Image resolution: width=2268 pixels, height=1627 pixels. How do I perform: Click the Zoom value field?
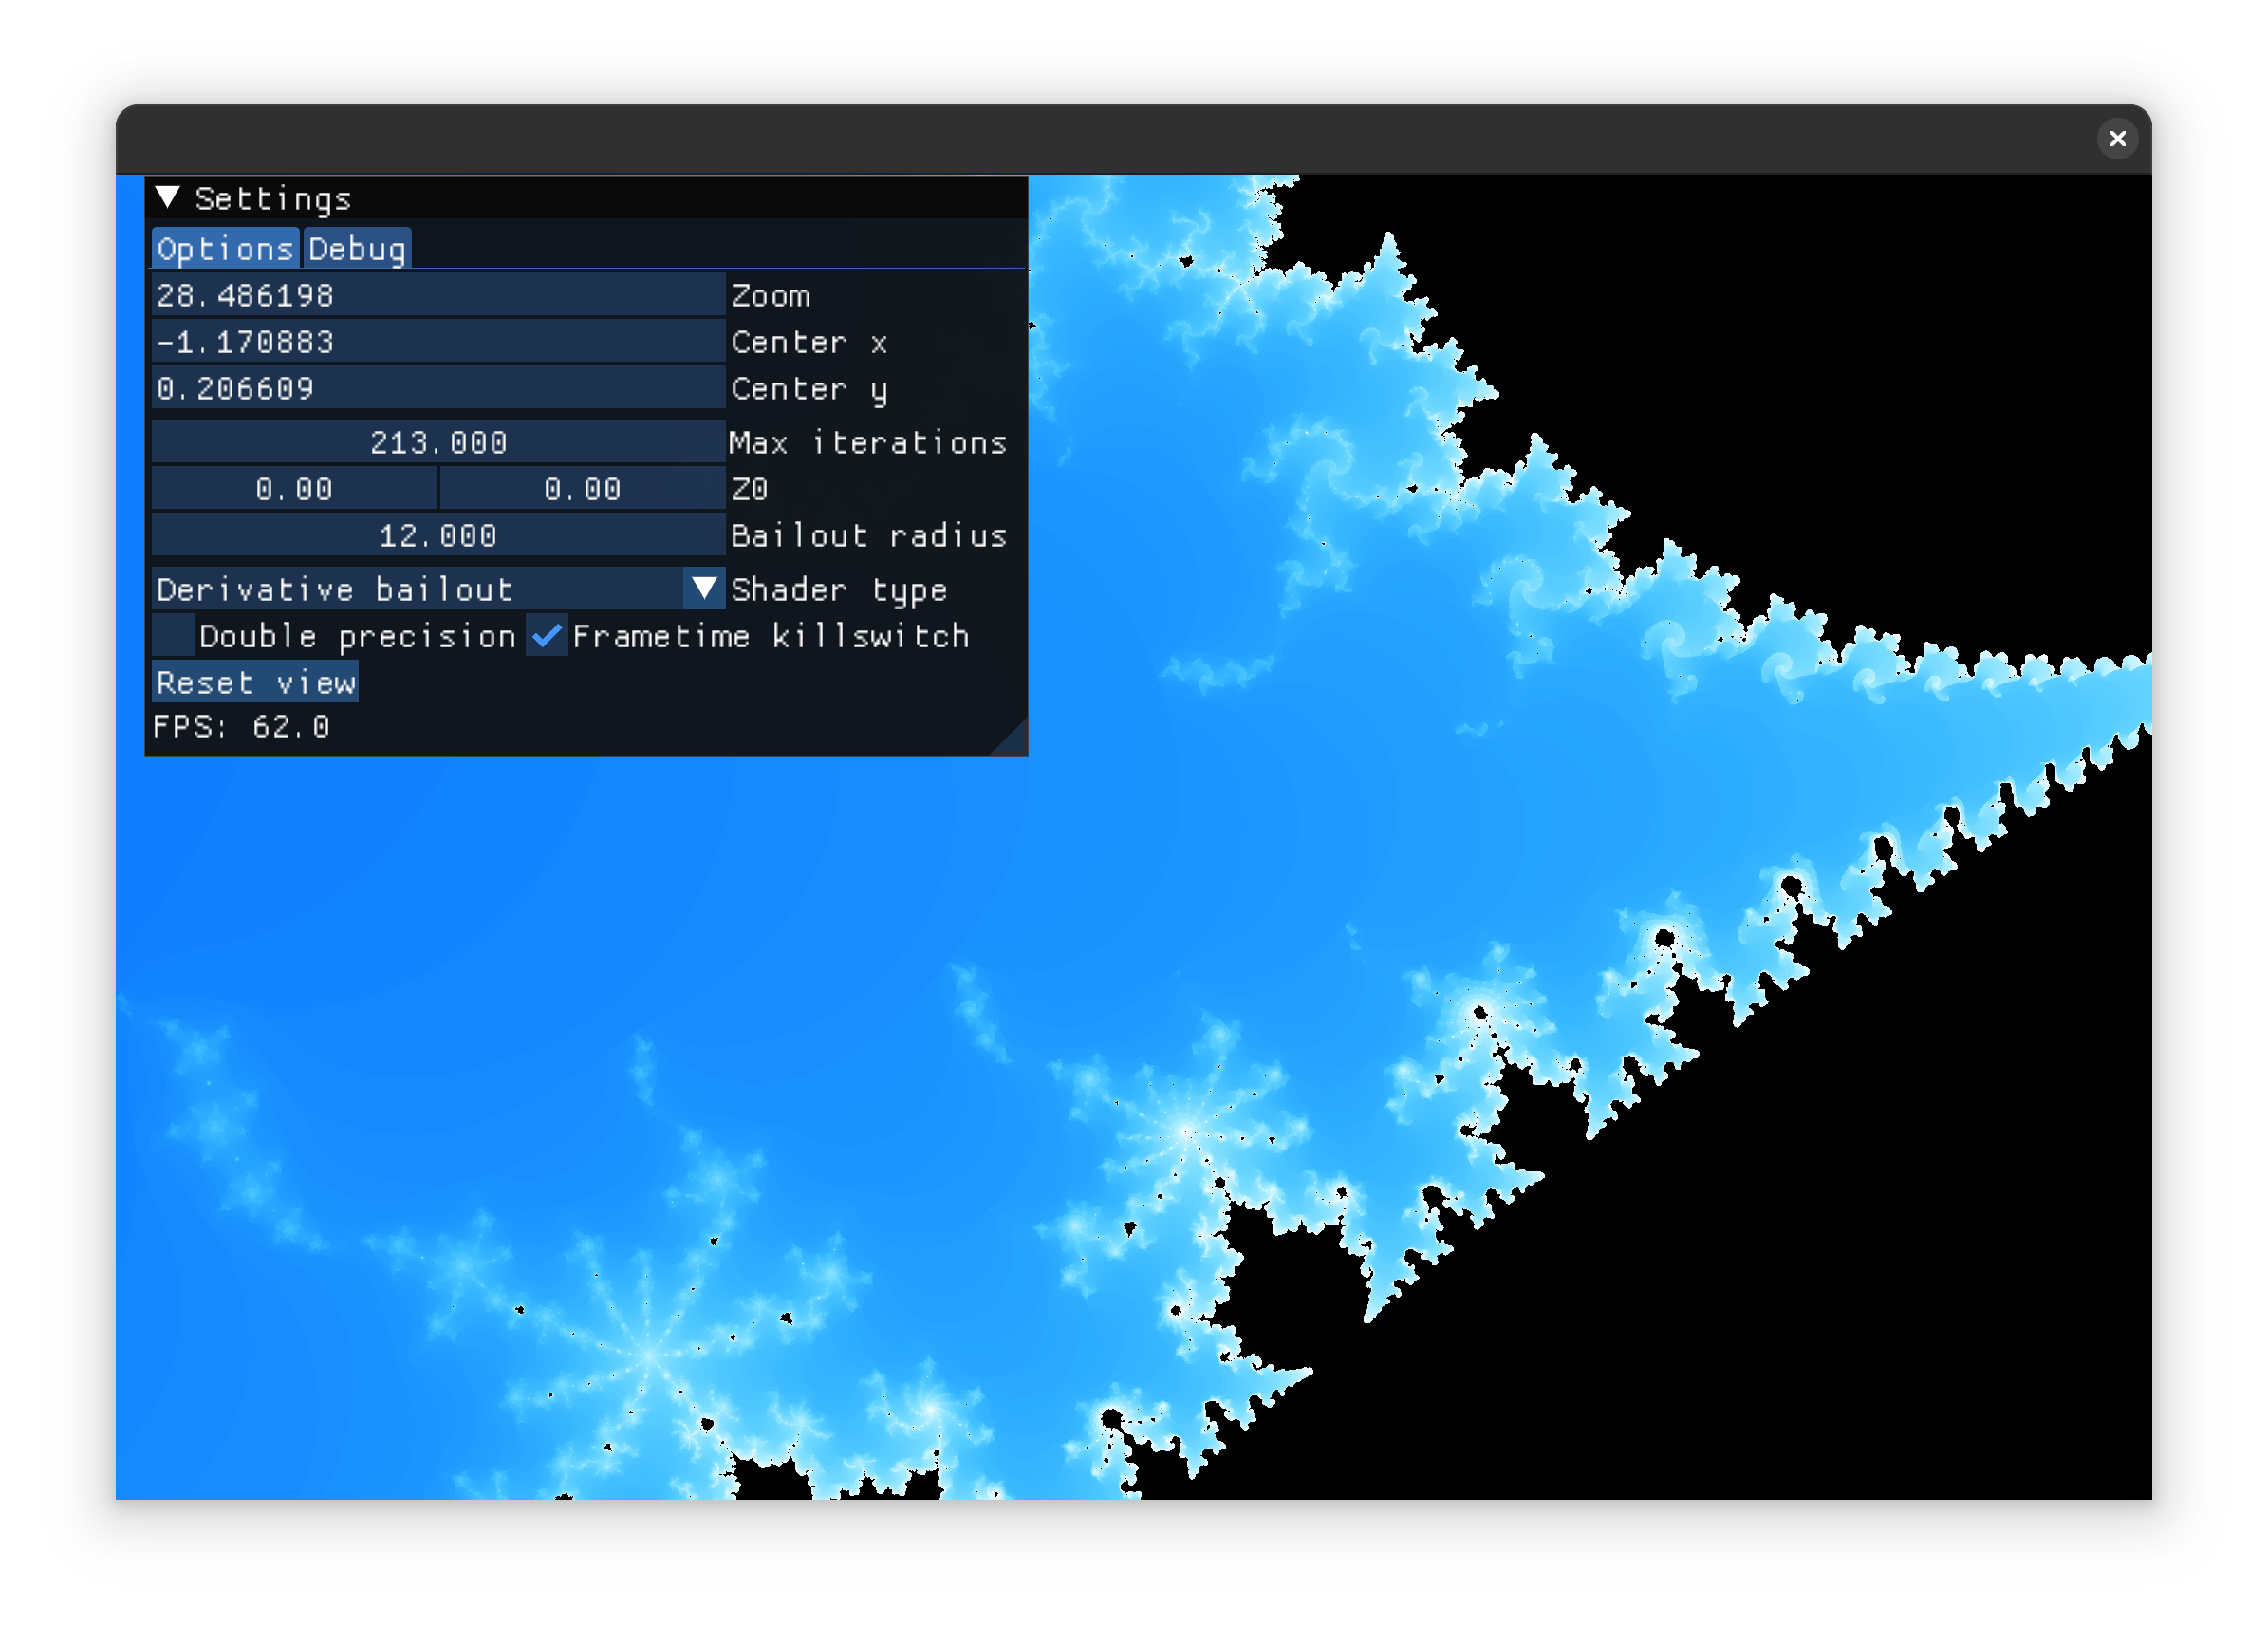[437, 295]
